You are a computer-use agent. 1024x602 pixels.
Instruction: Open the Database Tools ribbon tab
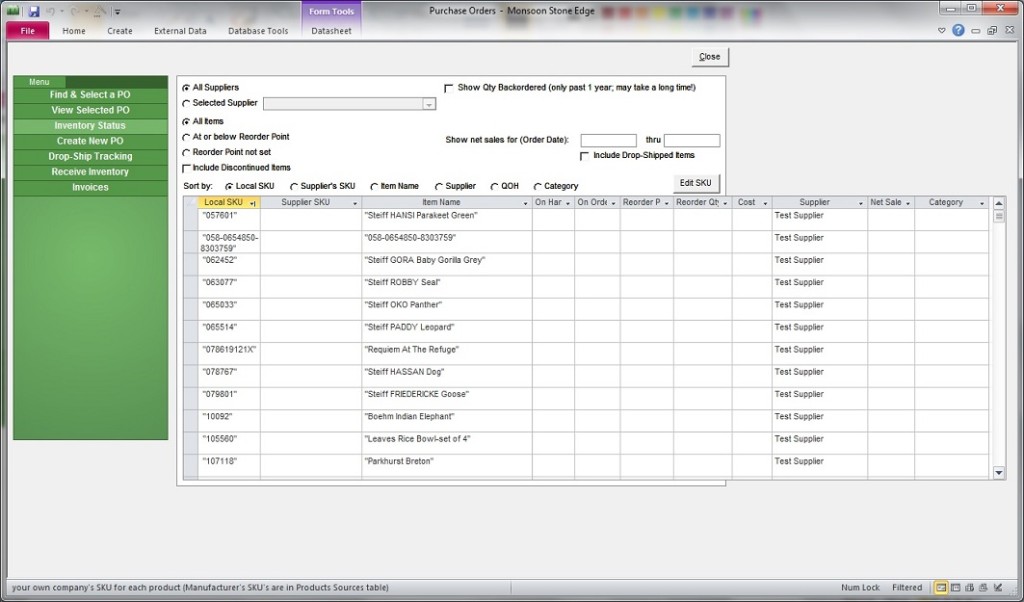pyautogui.click(x=258, y=30)
